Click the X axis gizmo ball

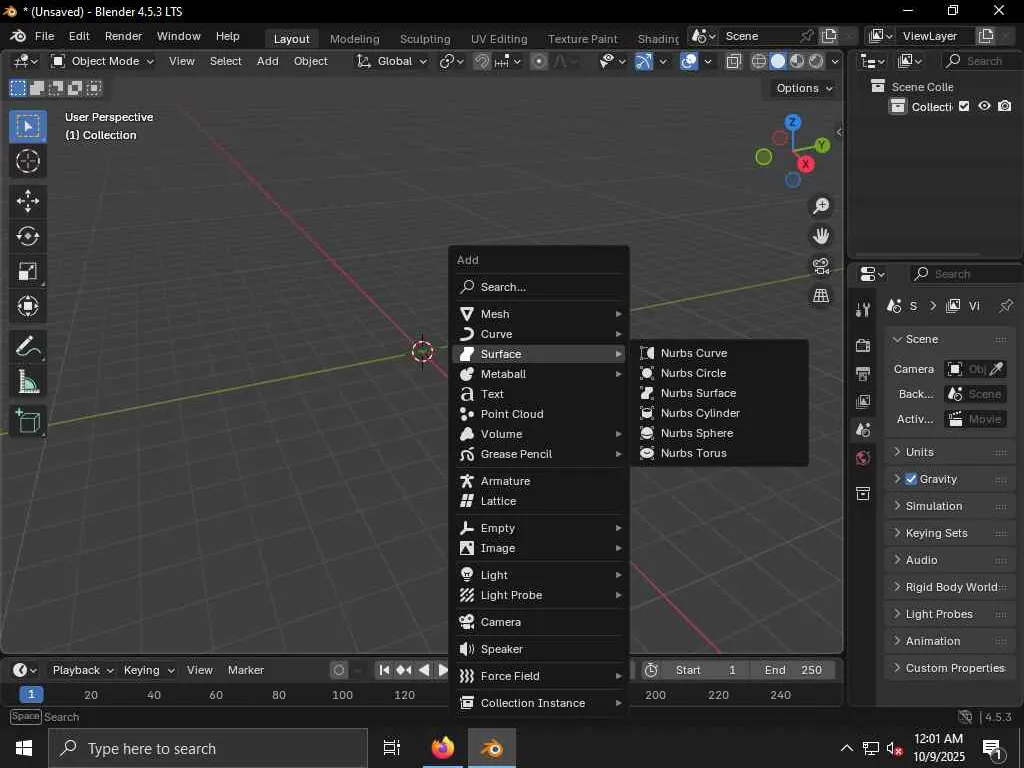[805, 164]
